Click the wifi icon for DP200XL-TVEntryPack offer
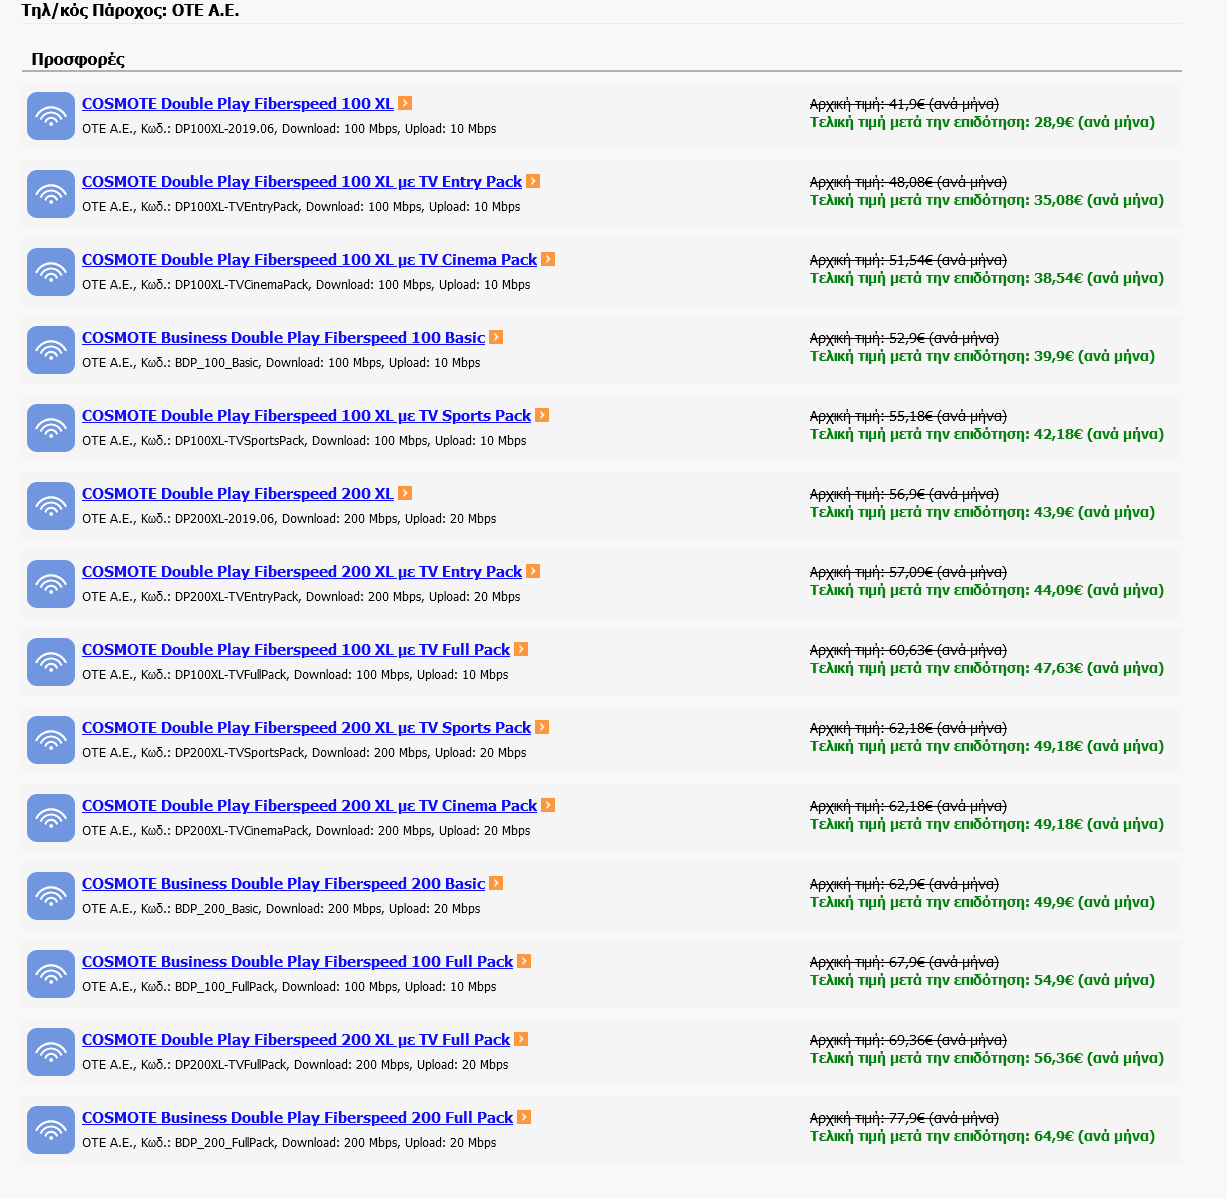Screen dimensions: 1227x1204 [51, 584]
